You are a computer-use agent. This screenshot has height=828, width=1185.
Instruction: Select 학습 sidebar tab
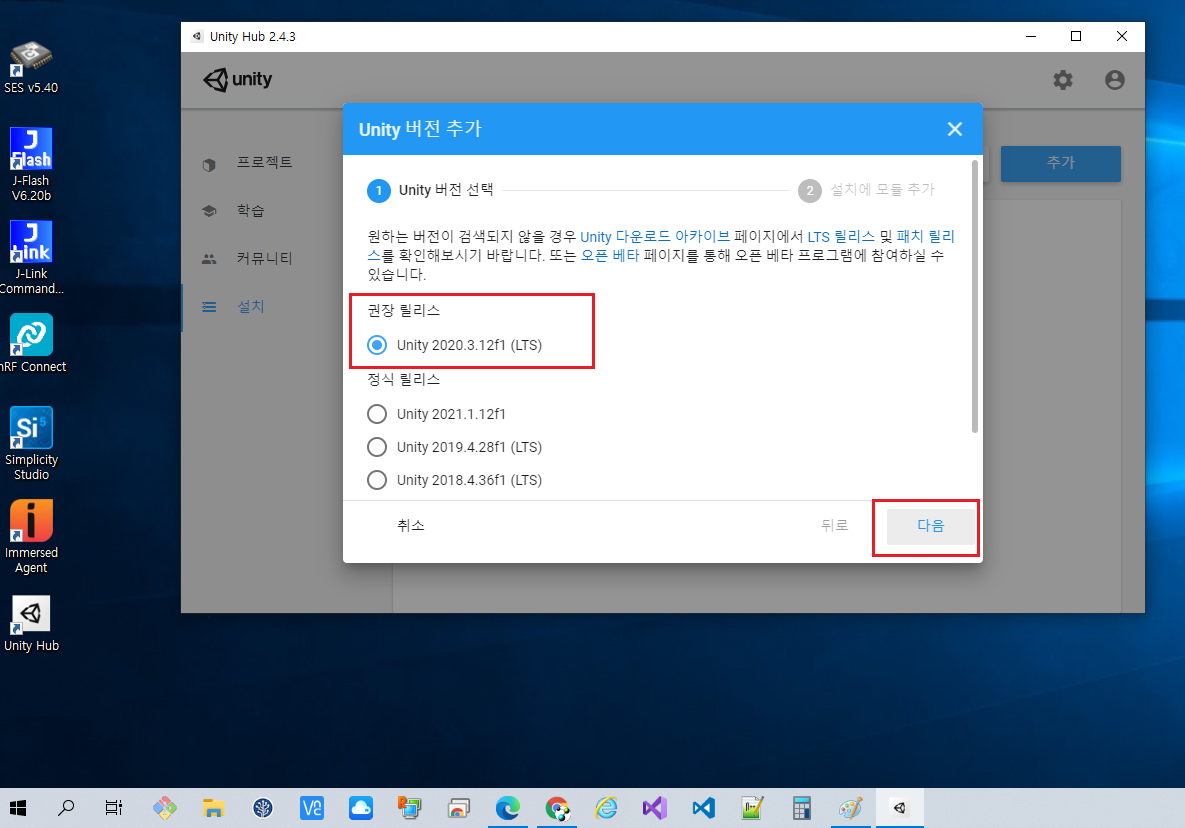251,211
